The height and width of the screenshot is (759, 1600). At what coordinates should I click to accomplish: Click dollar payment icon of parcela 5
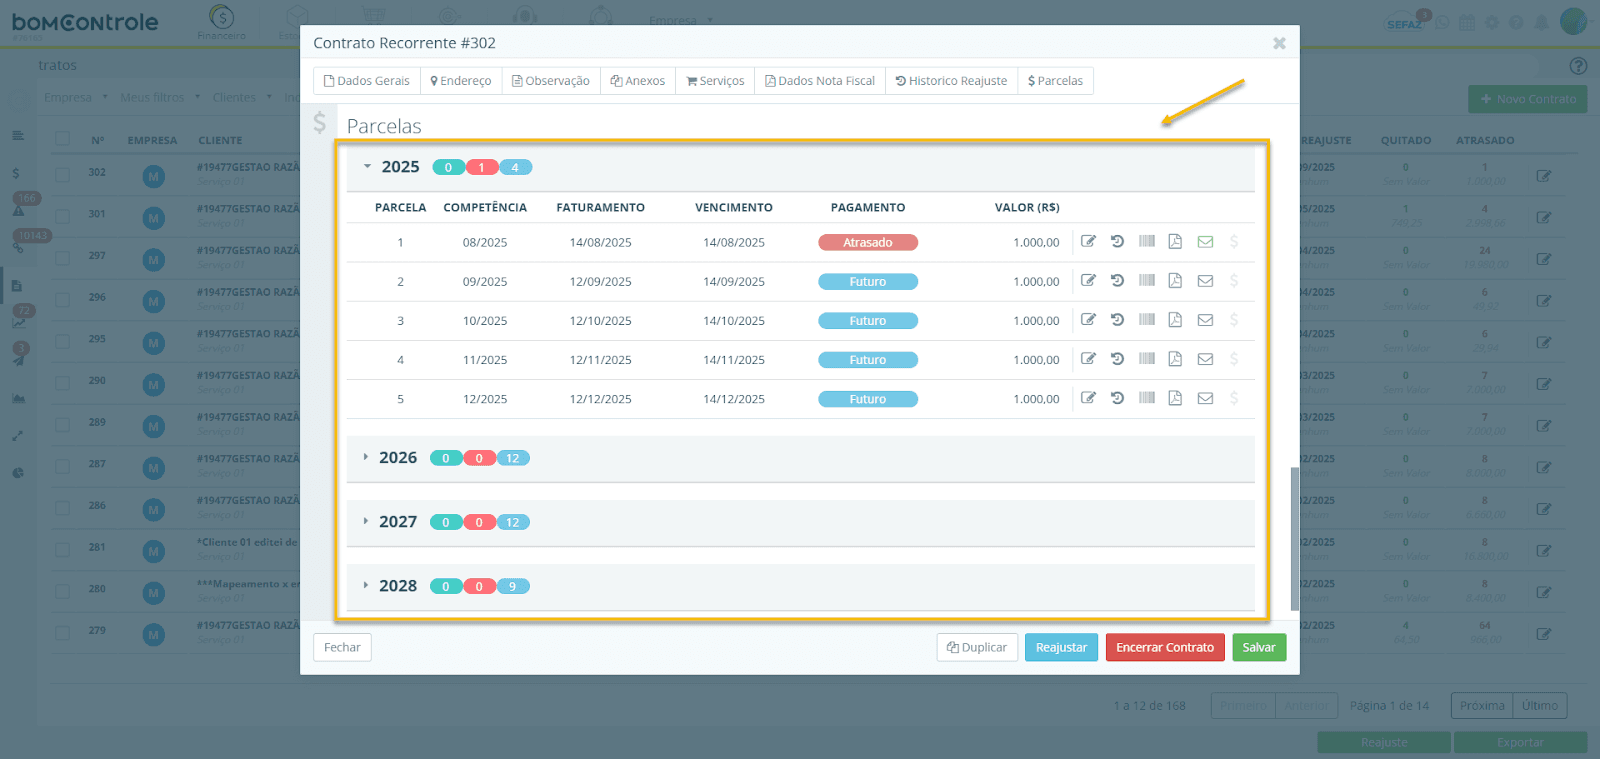(x=1234, y=397)
